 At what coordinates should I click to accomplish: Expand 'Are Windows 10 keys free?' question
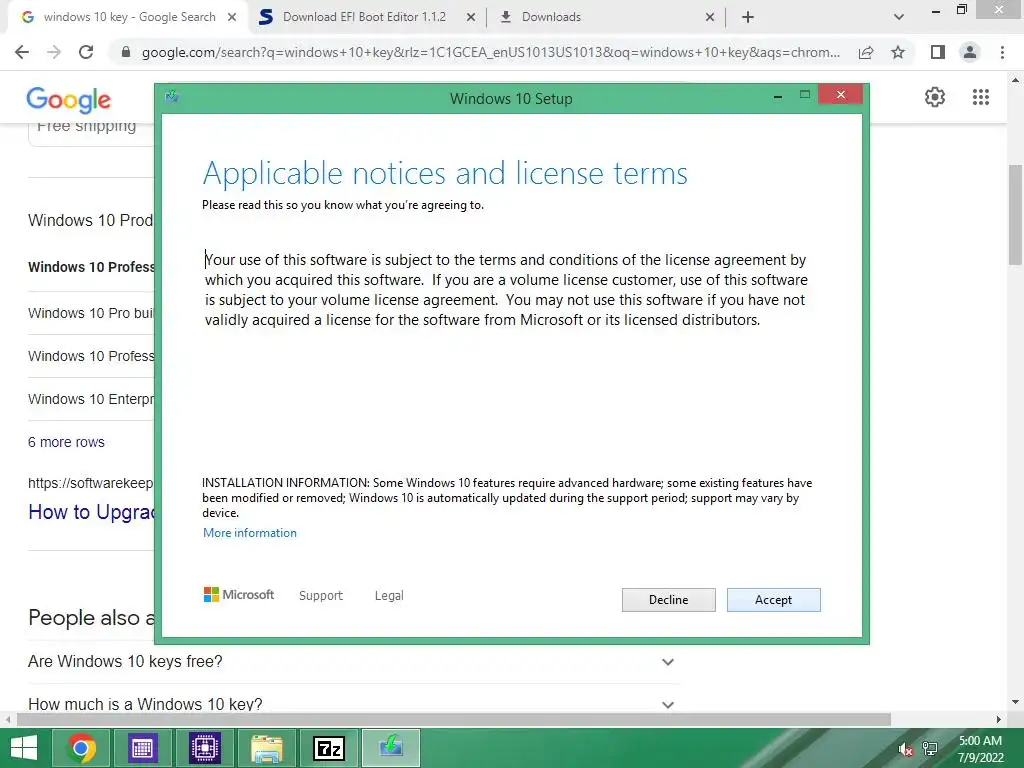[353, 662]
